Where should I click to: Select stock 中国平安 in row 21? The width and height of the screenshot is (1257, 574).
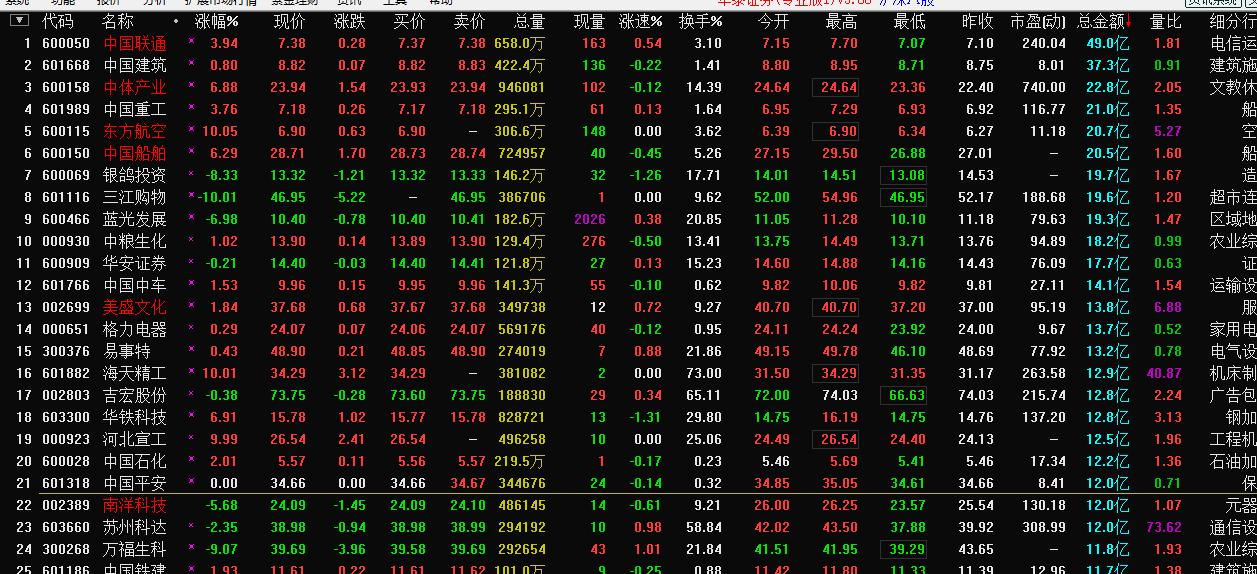[x=135, y=483]
